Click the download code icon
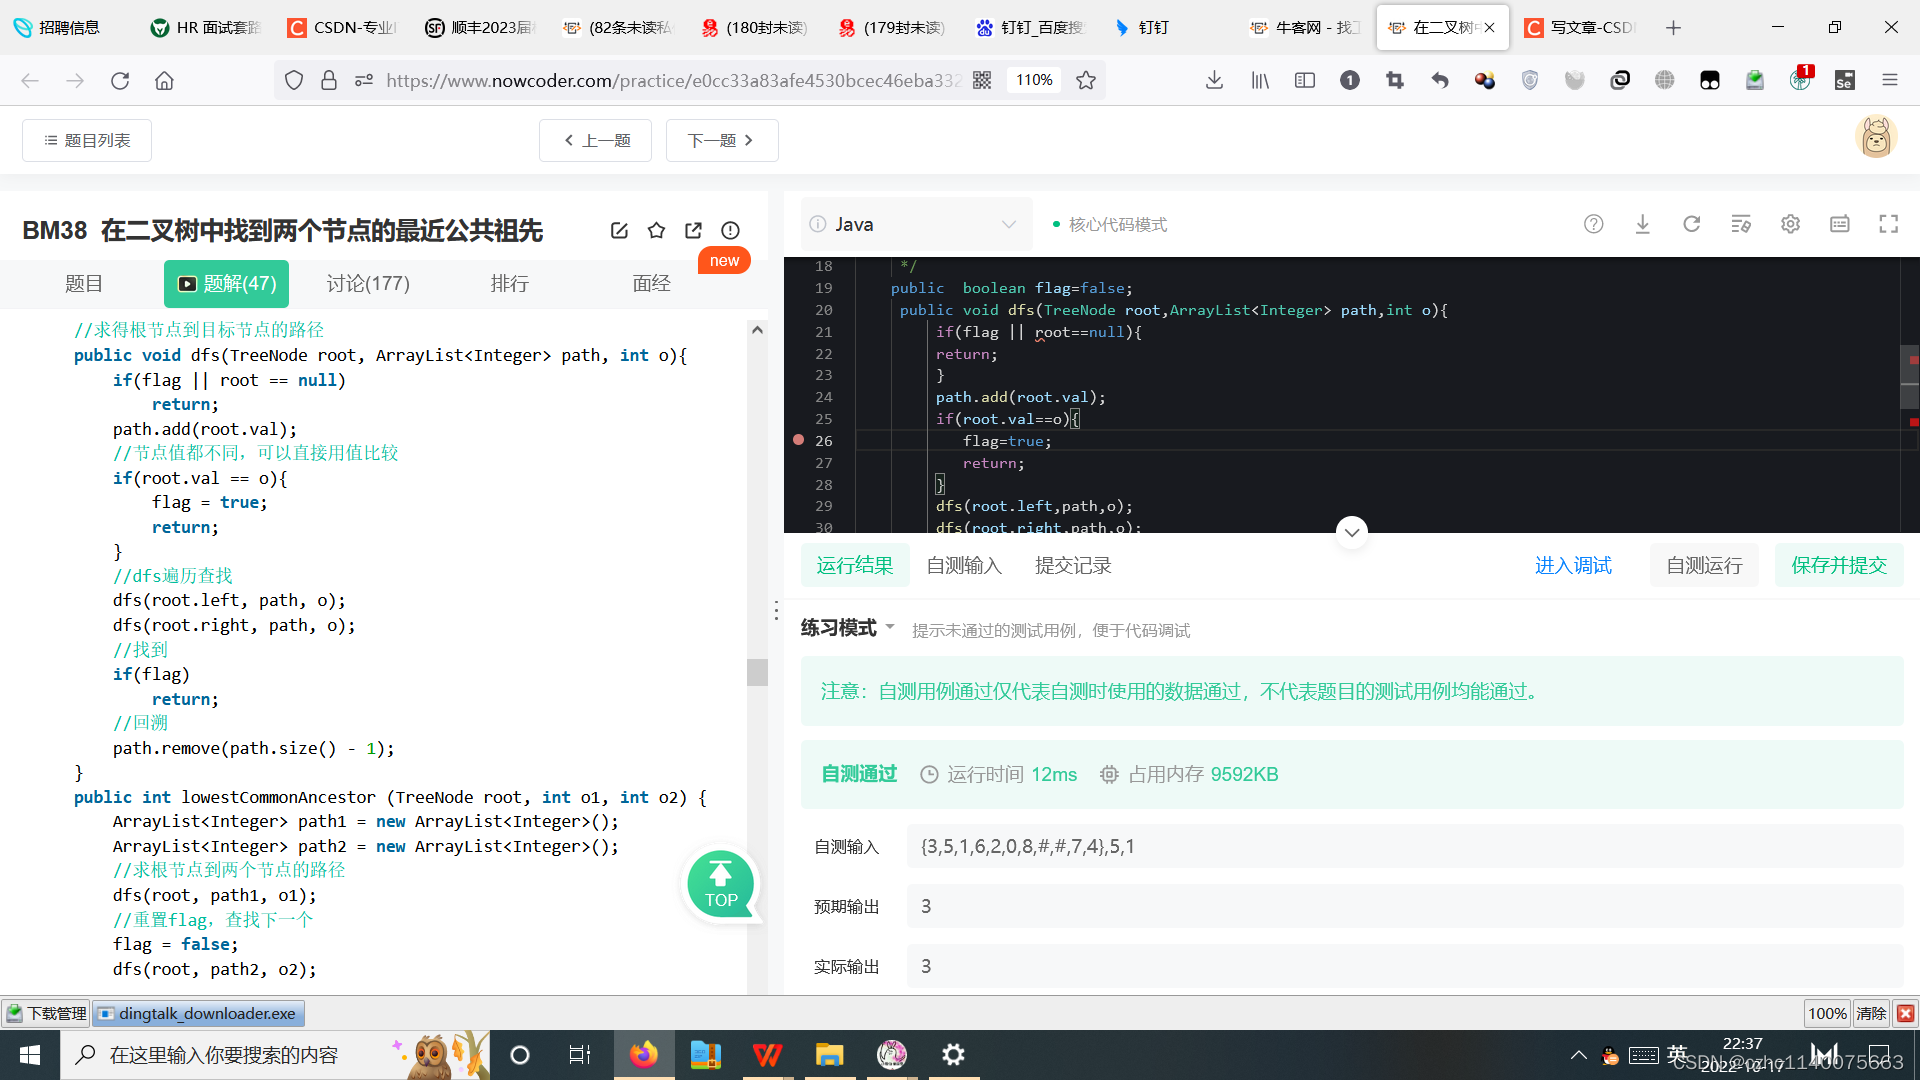The height and width of the screenshot is (1080, 1920). tap(1642, 224)
